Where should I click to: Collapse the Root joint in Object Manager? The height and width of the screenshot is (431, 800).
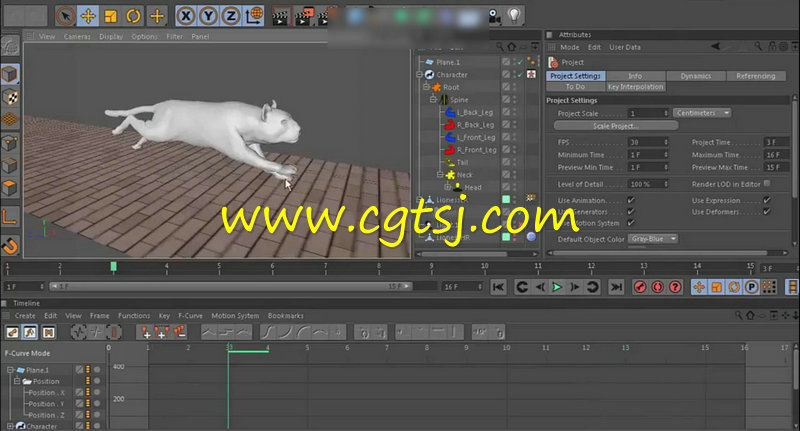(x=426, y=87)
